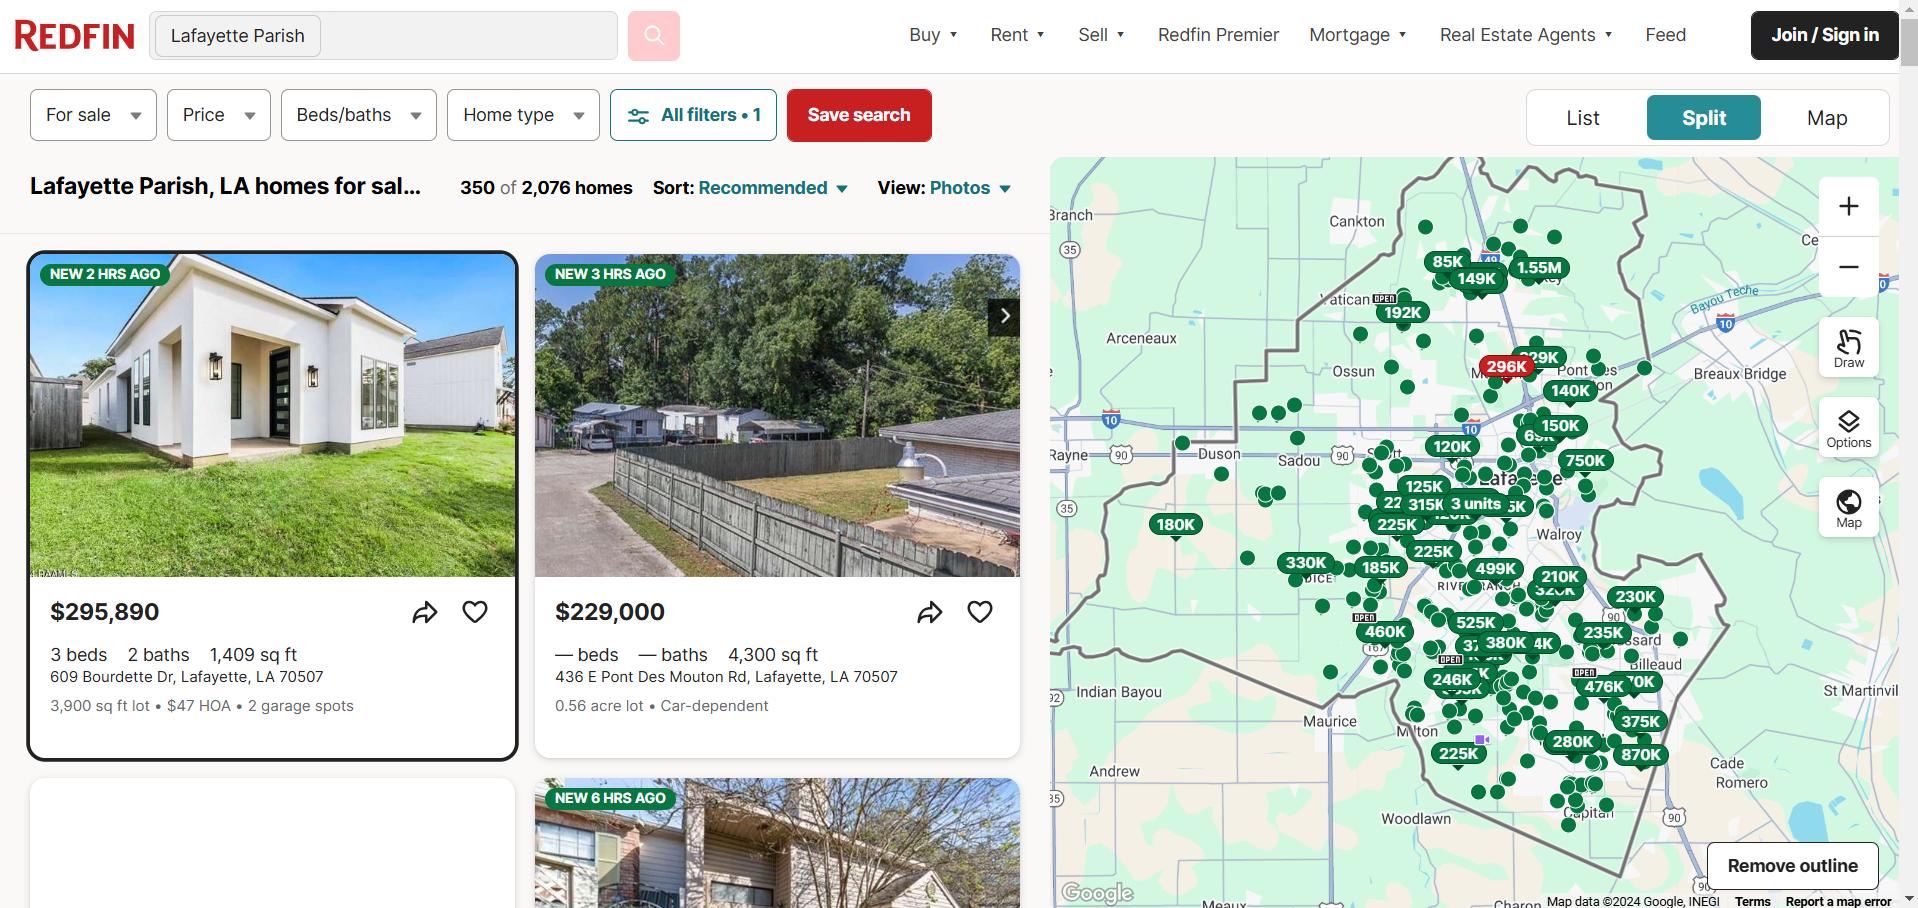Viewport: 1918px width, 908px height.
Task: Open photo of 436 E Pont Des Mouton listing
Action: click(x=777, y=415)
